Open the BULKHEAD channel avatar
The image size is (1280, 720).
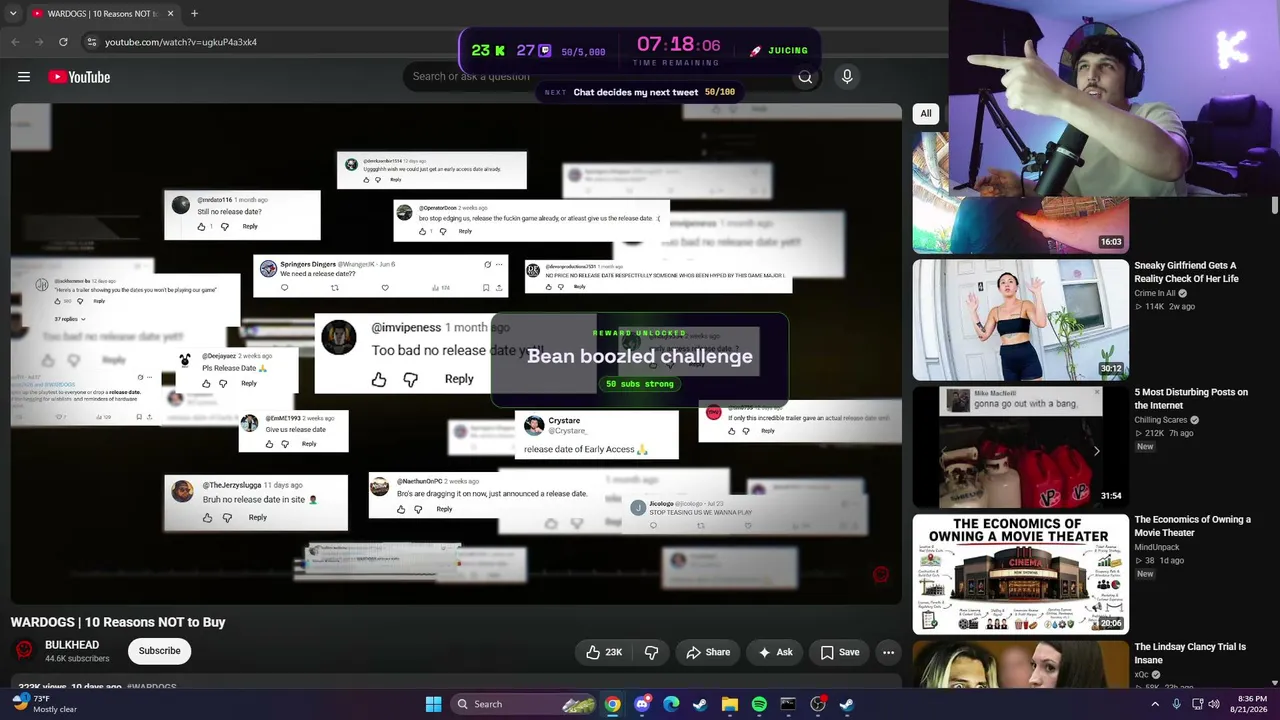[x=24, y=651]
